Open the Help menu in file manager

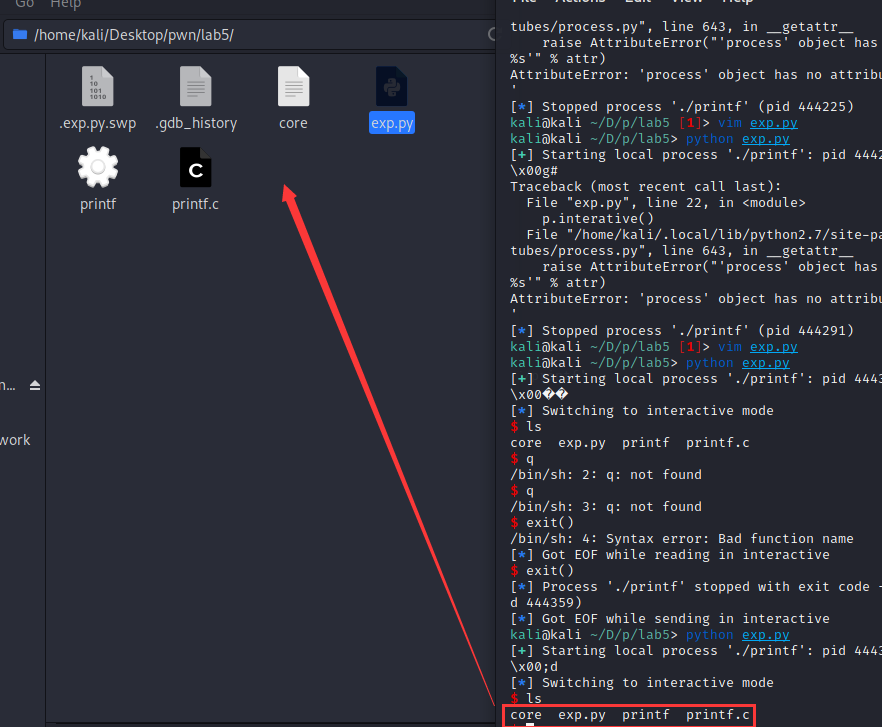pos(66,4)
